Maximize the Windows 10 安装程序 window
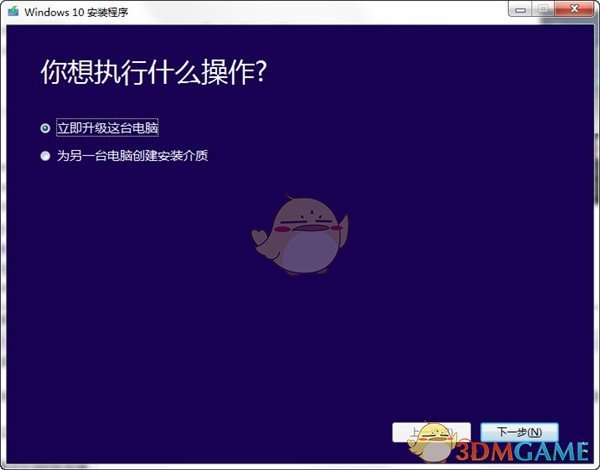Image resolution: width=600 pixels, height=470 pixels. pyautogui.click(x=543, y=9)
